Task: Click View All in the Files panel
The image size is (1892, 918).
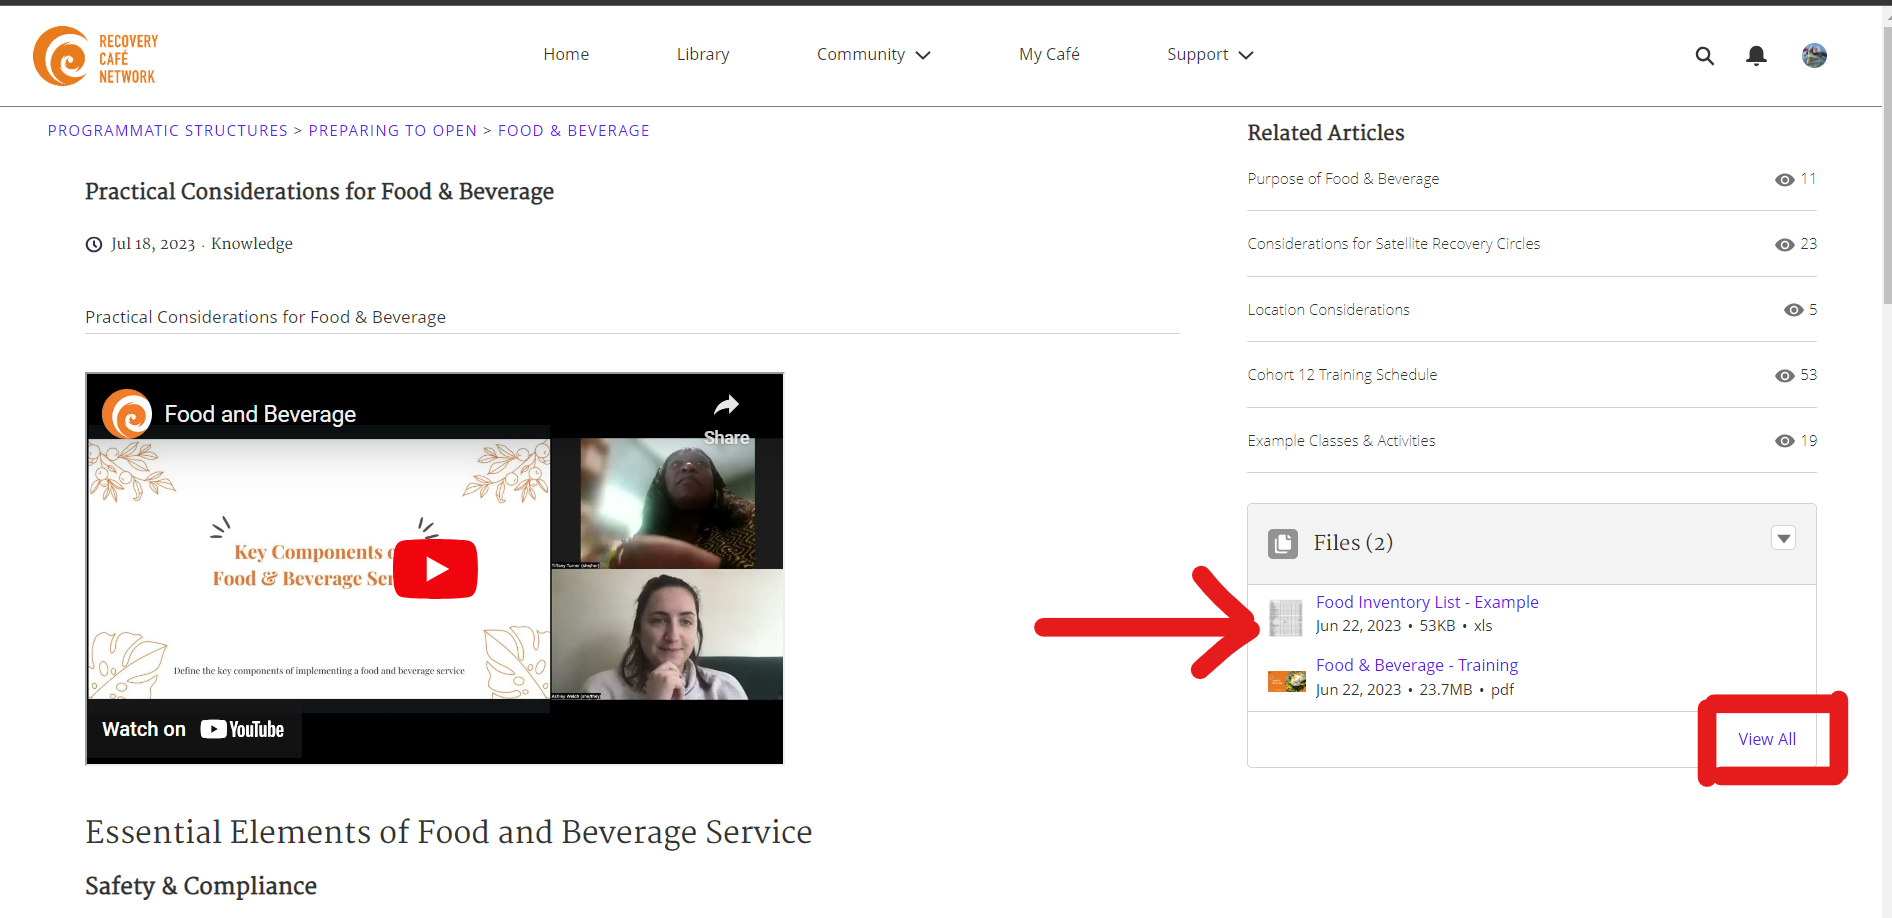Action: (1767, 739)
